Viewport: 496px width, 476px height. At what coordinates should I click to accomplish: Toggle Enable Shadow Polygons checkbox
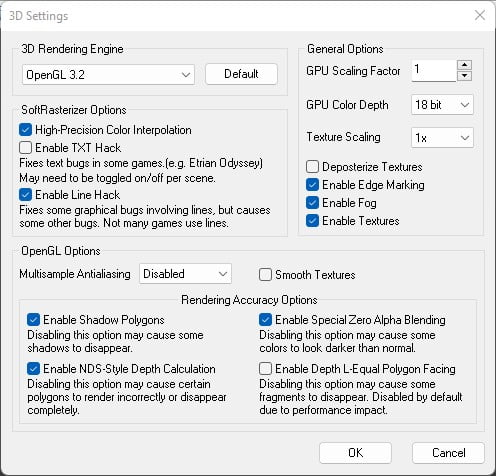(x=33, y=320)
